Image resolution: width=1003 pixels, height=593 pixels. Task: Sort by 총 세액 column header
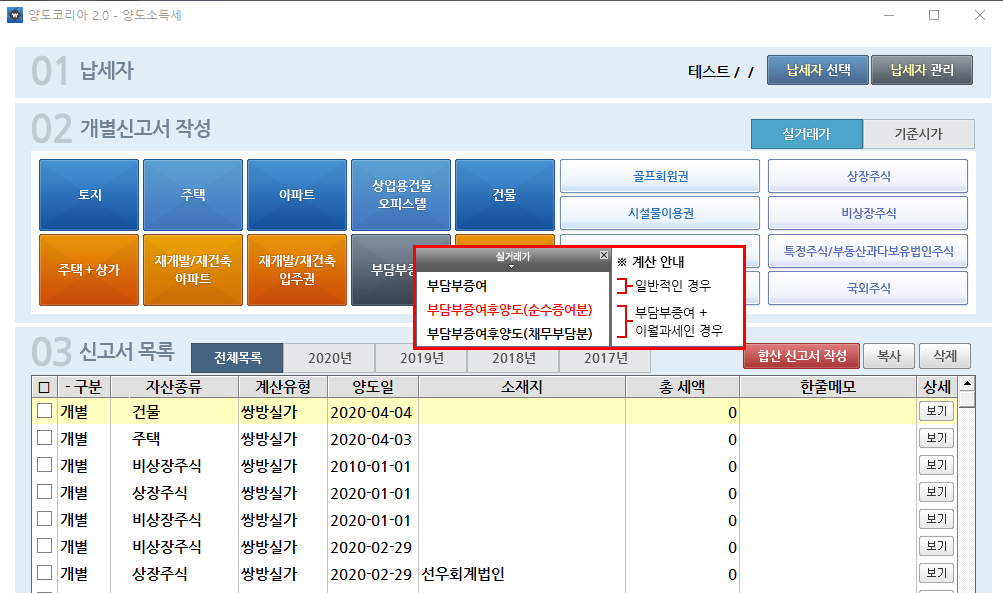[683, 387]
